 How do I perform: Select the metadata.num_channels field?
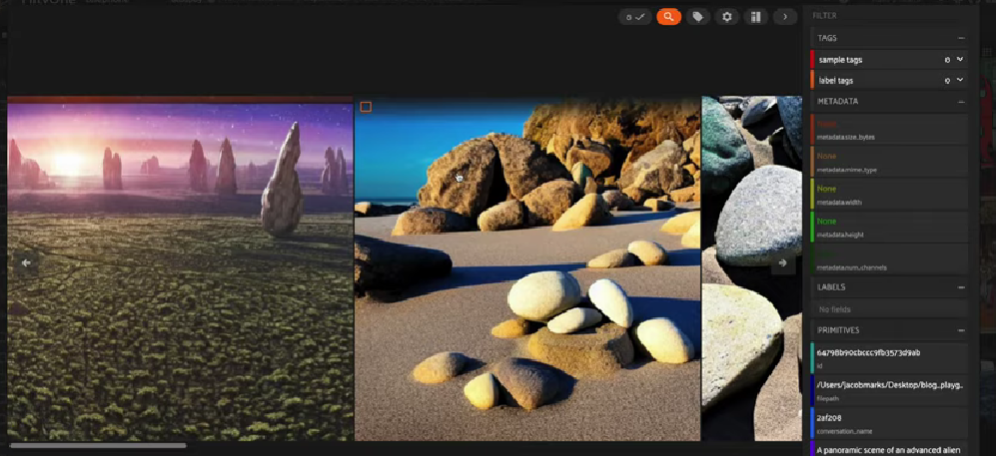[889, 259]
